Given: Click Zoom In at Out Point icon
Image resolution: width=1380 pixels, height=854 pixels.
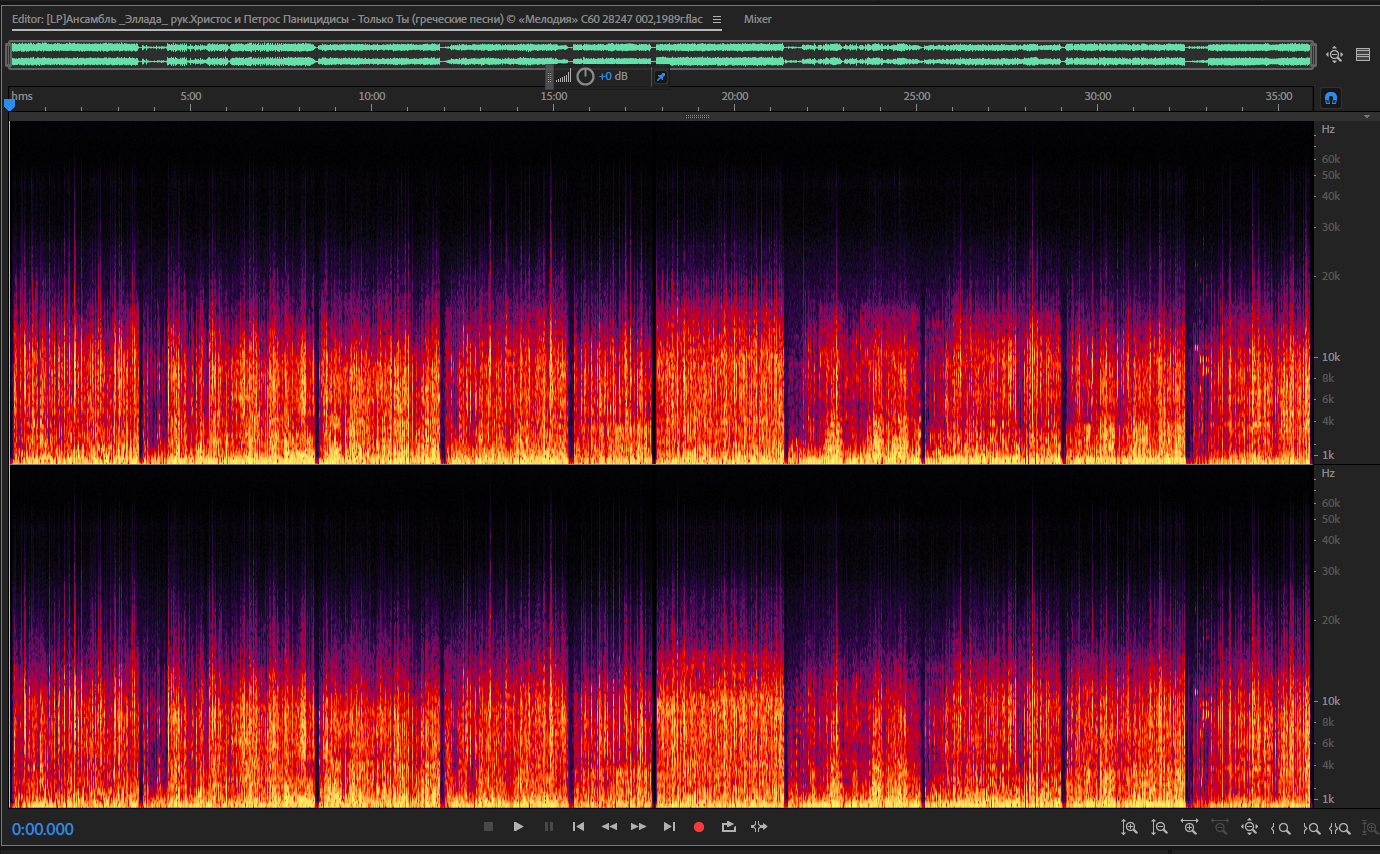Looking at the screenshot, I should click(1311, 828).
